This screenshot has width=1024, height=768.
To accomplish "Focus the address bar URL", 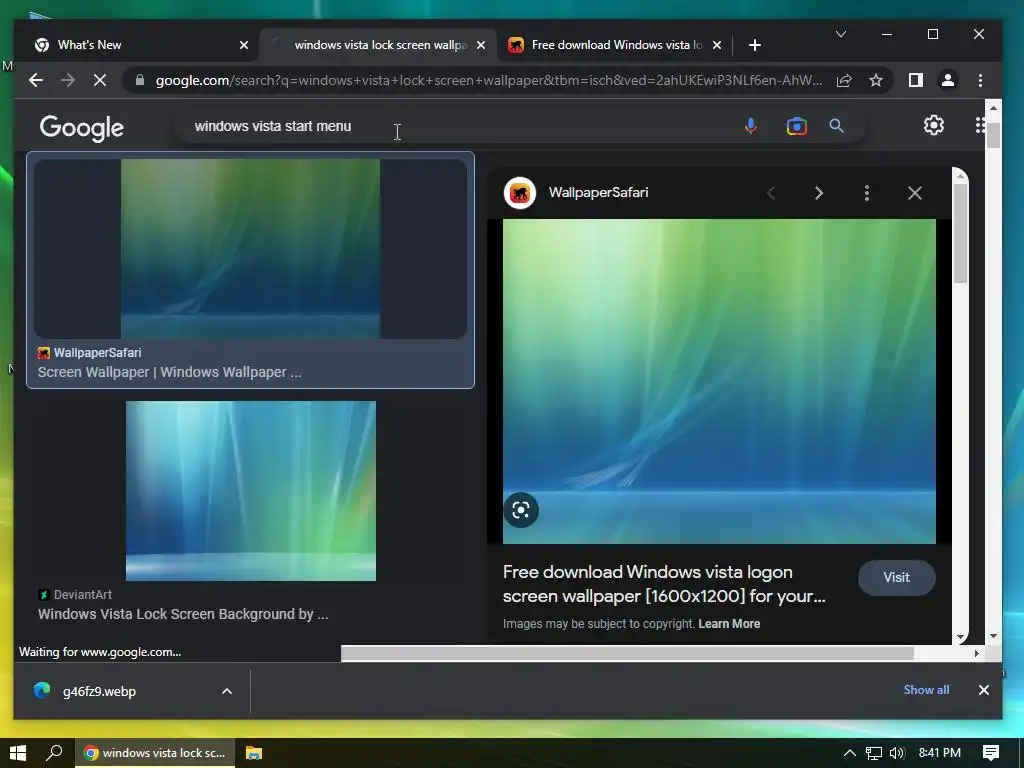I will point(488,80).
